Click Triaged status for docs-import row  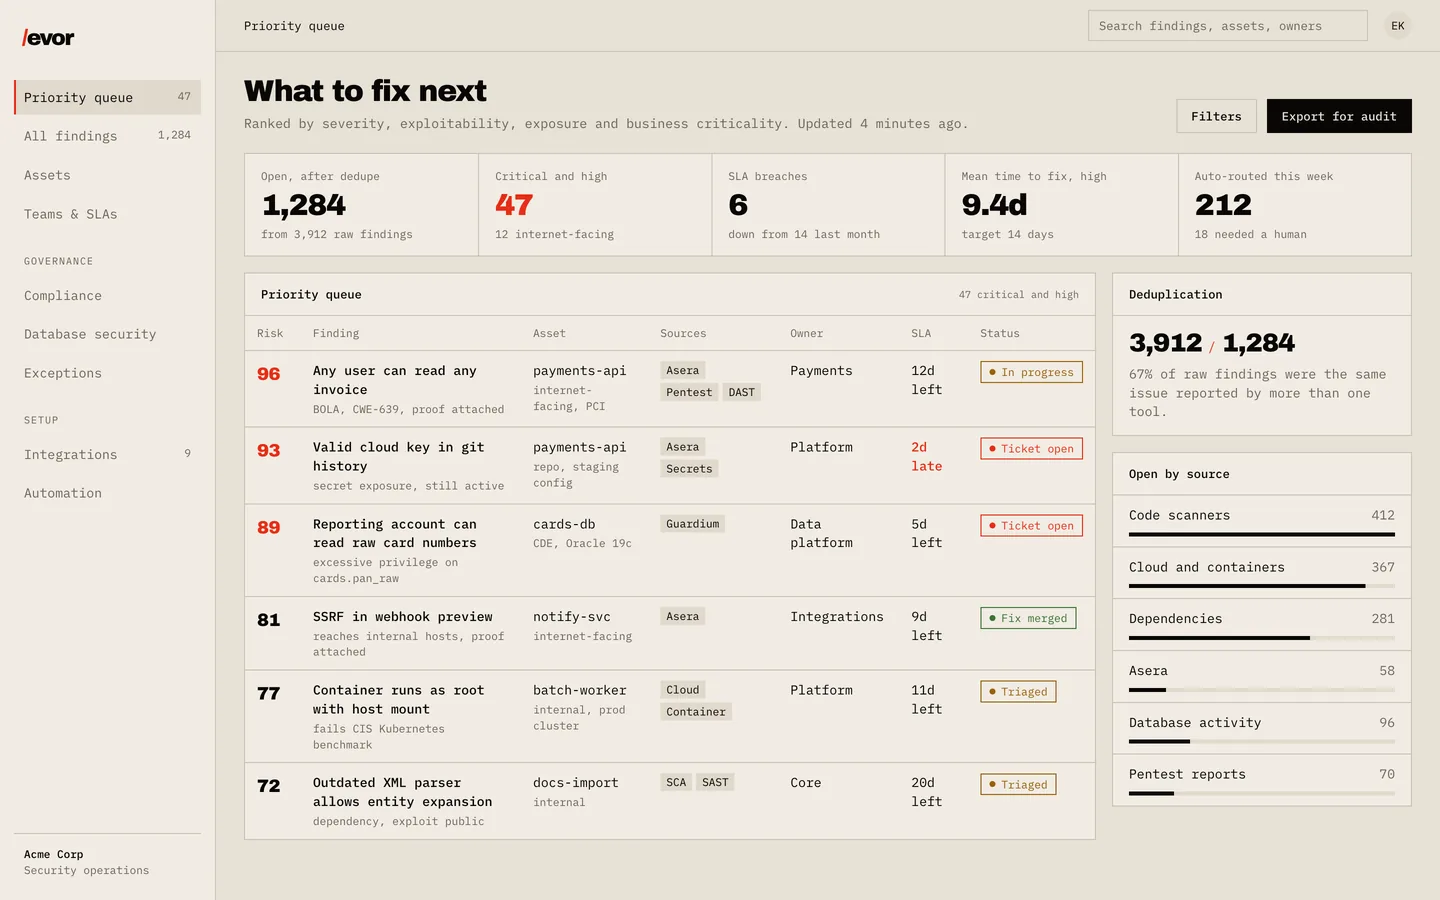(x=1018, y=785)
